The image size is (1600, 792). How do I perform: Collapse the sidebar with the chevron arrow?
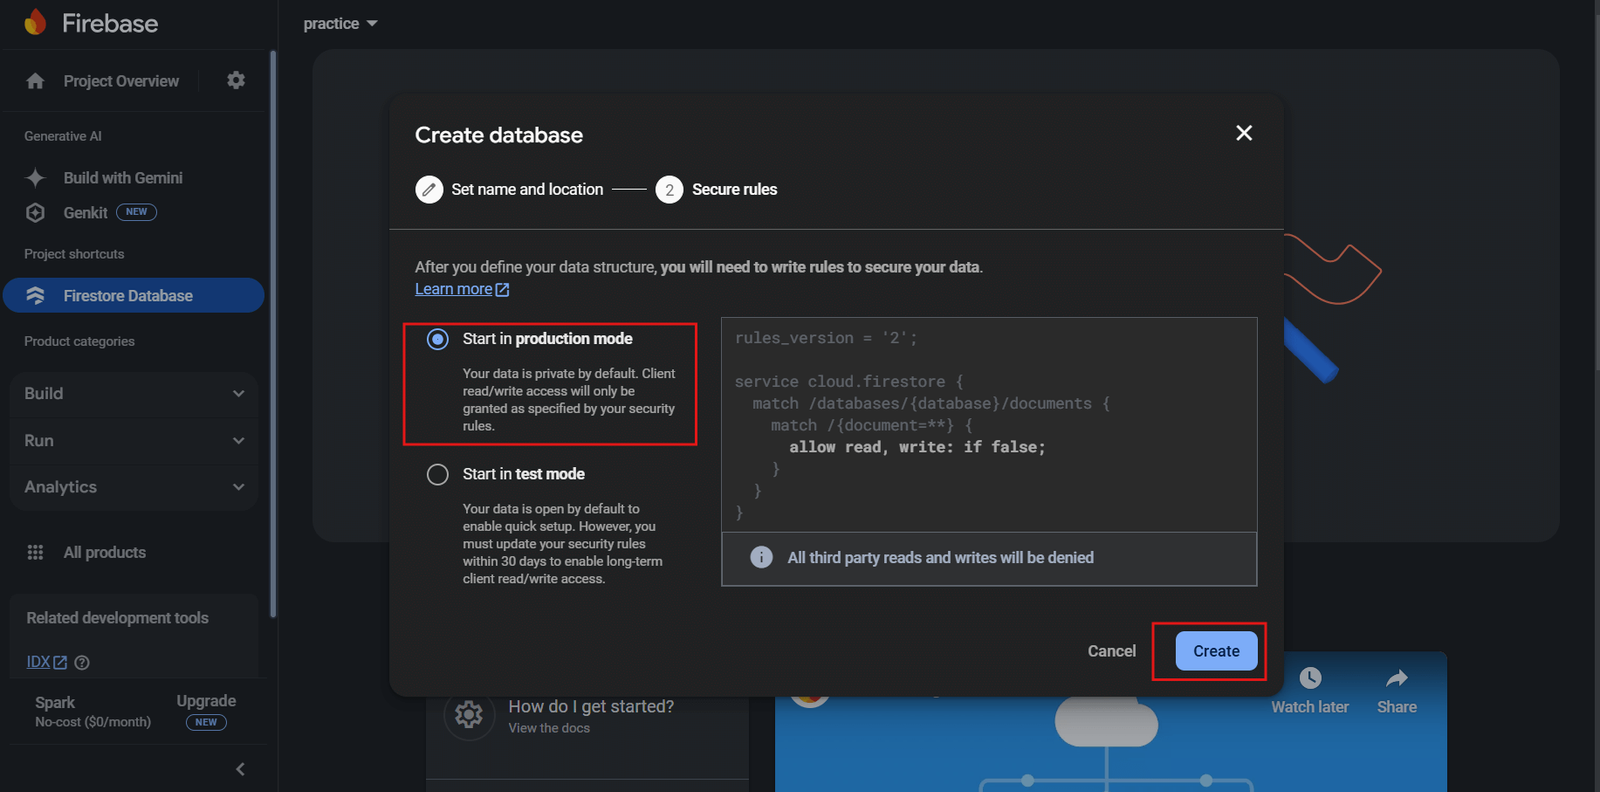click(240, 769)
